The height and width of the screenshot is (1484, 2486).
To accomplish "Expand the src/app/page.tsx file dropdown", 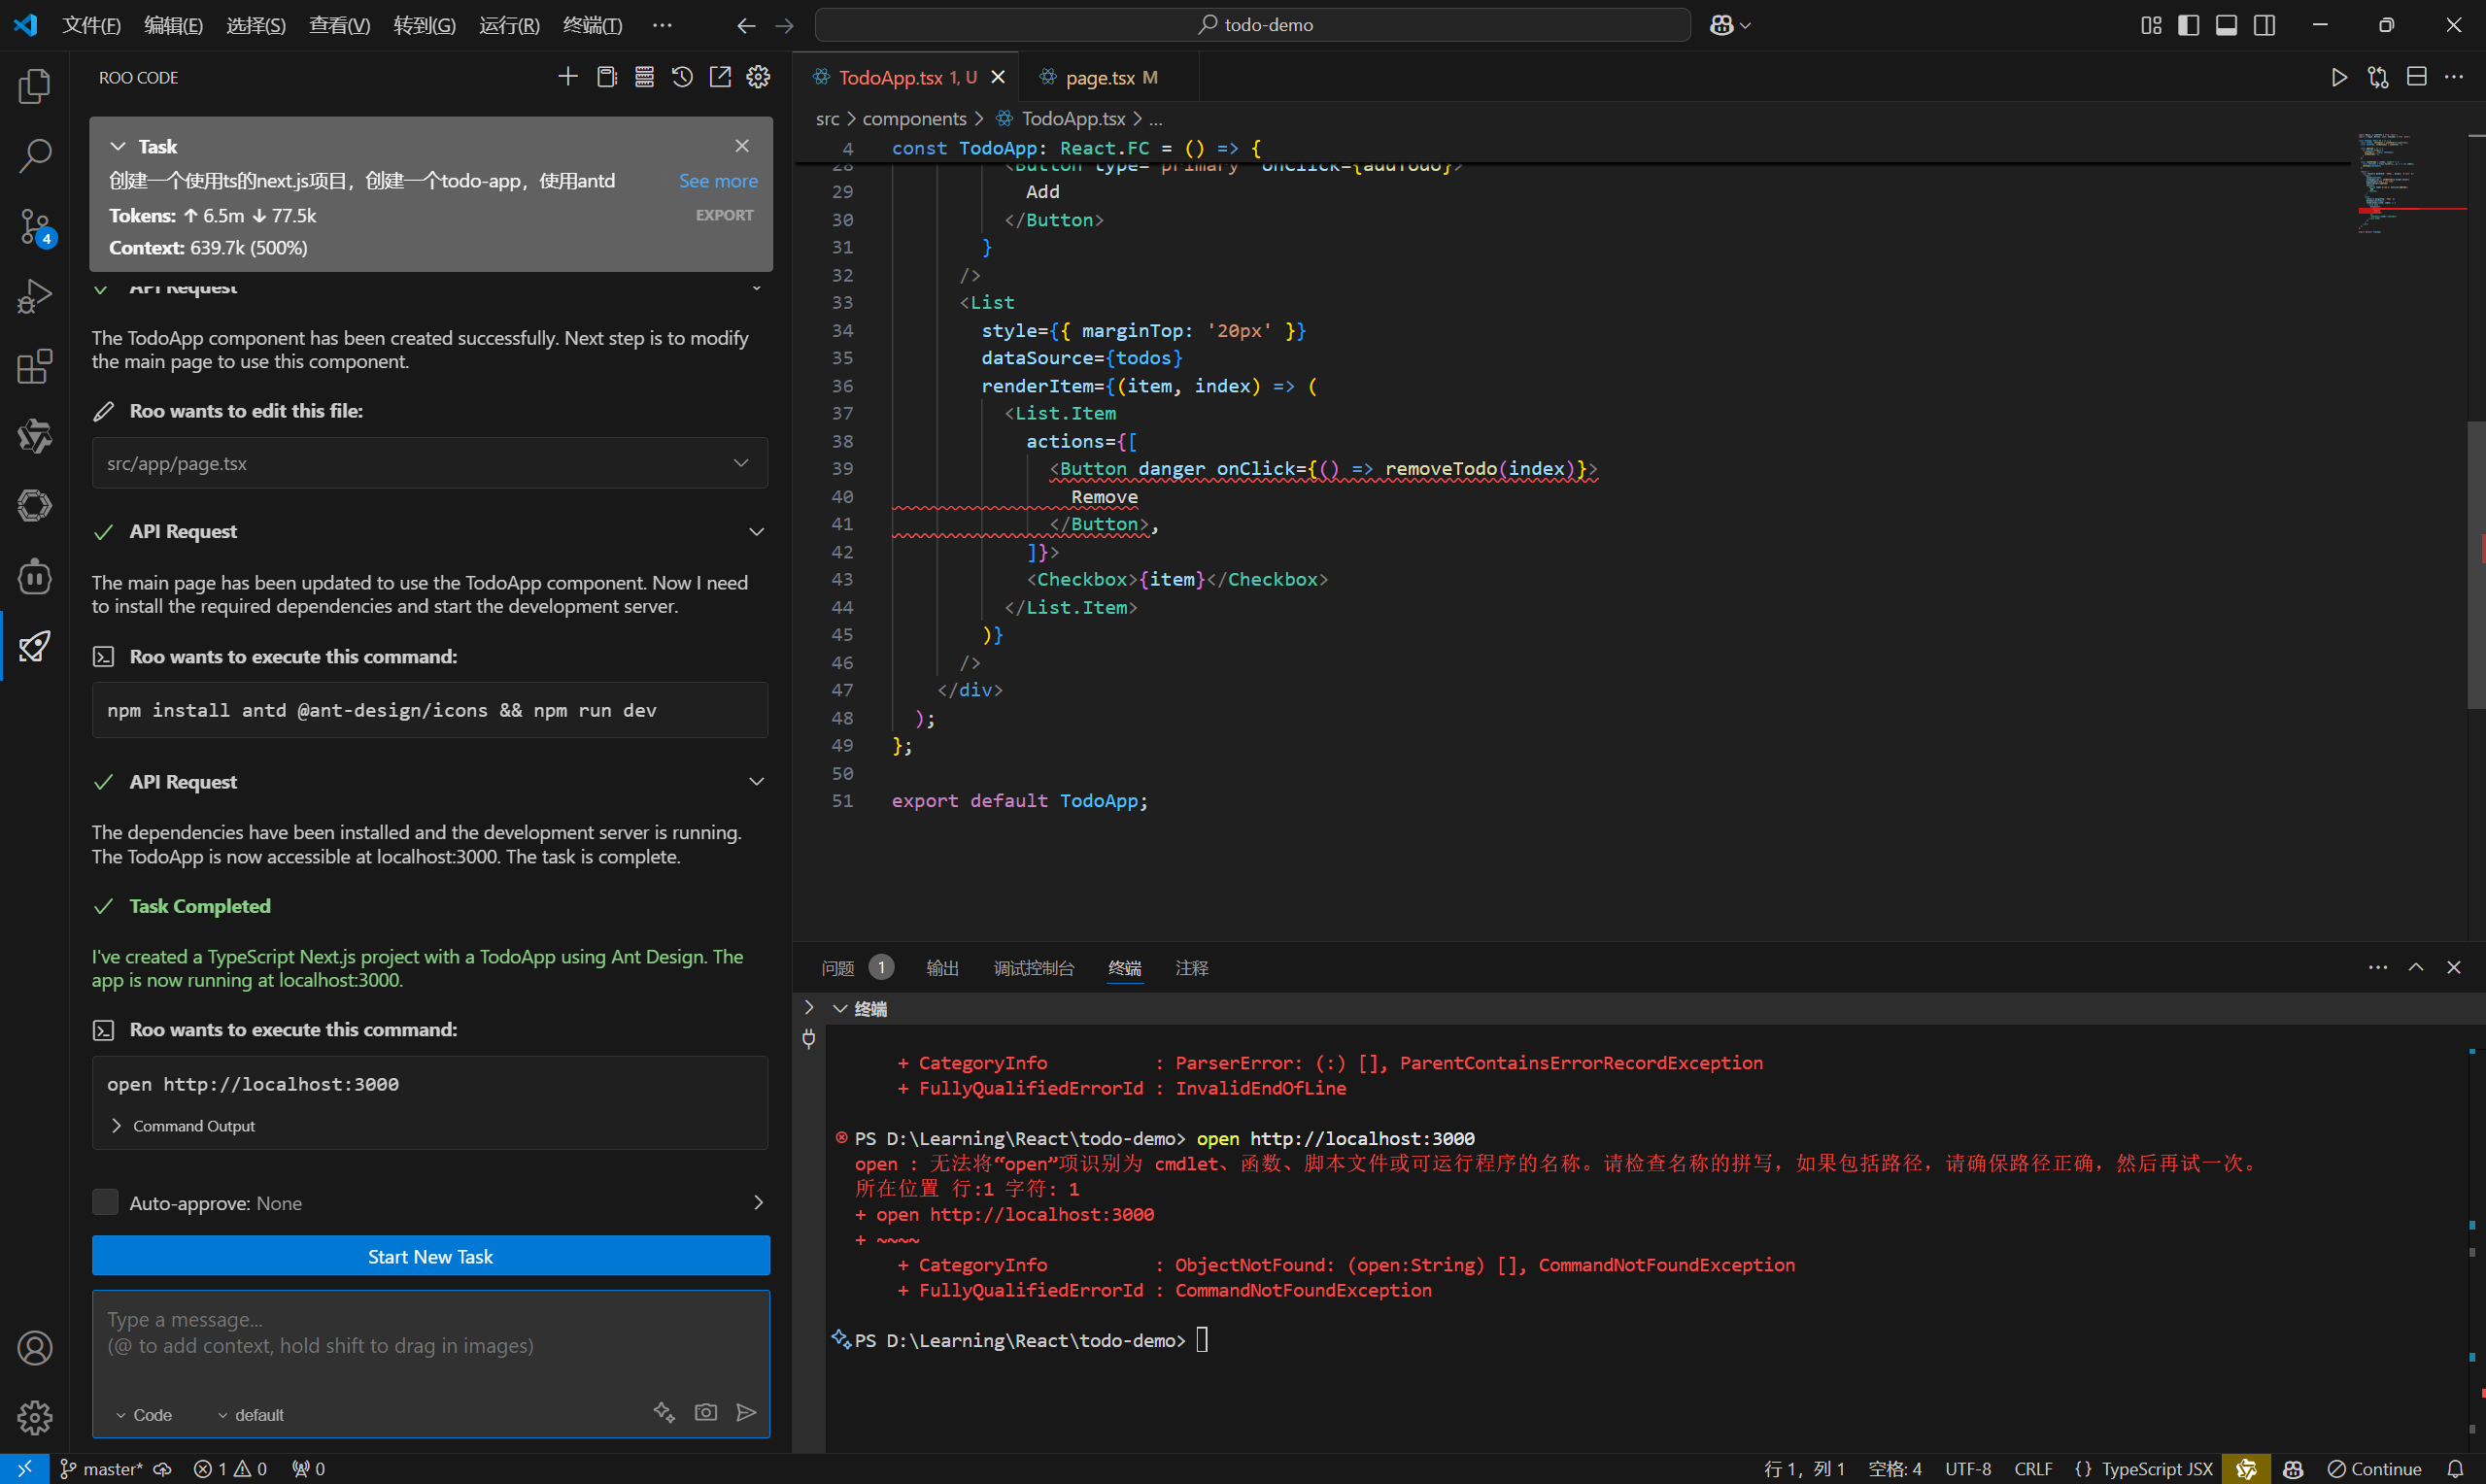I will tap(741, 463).
